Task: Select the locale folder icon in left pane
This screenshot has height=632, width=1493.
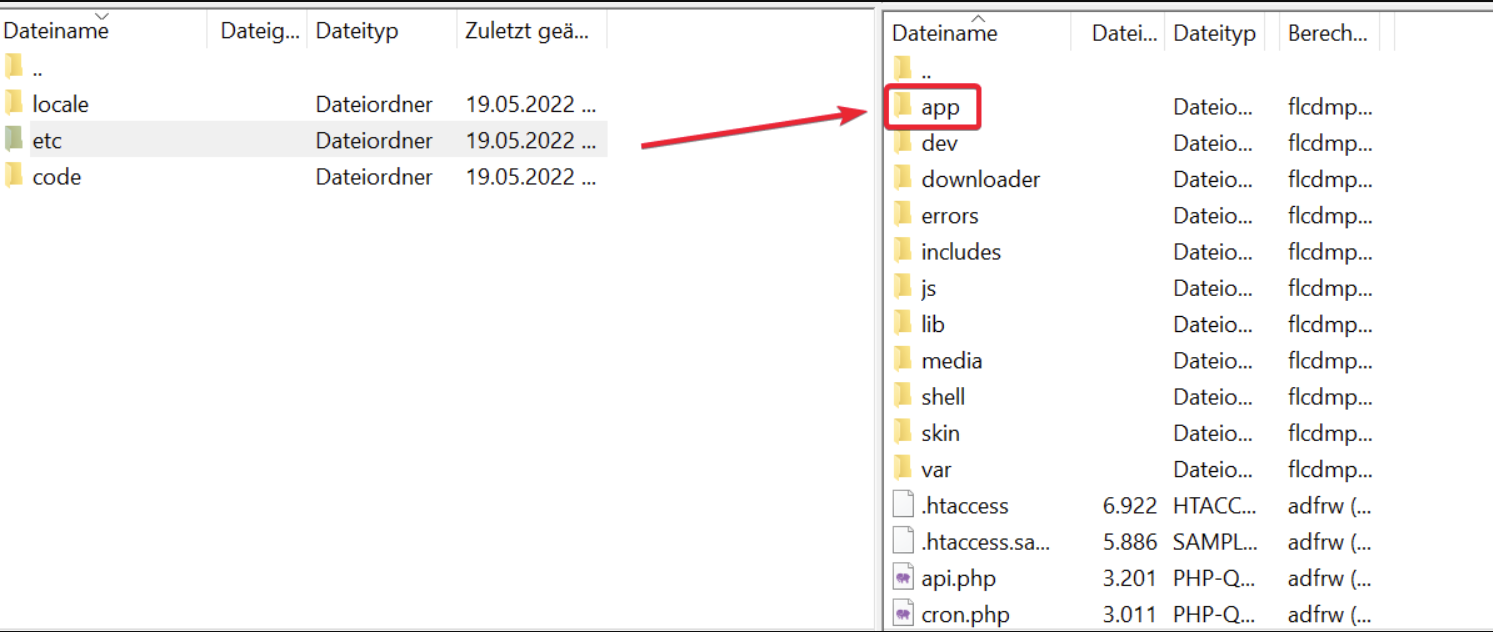Action: click(13, 103)
